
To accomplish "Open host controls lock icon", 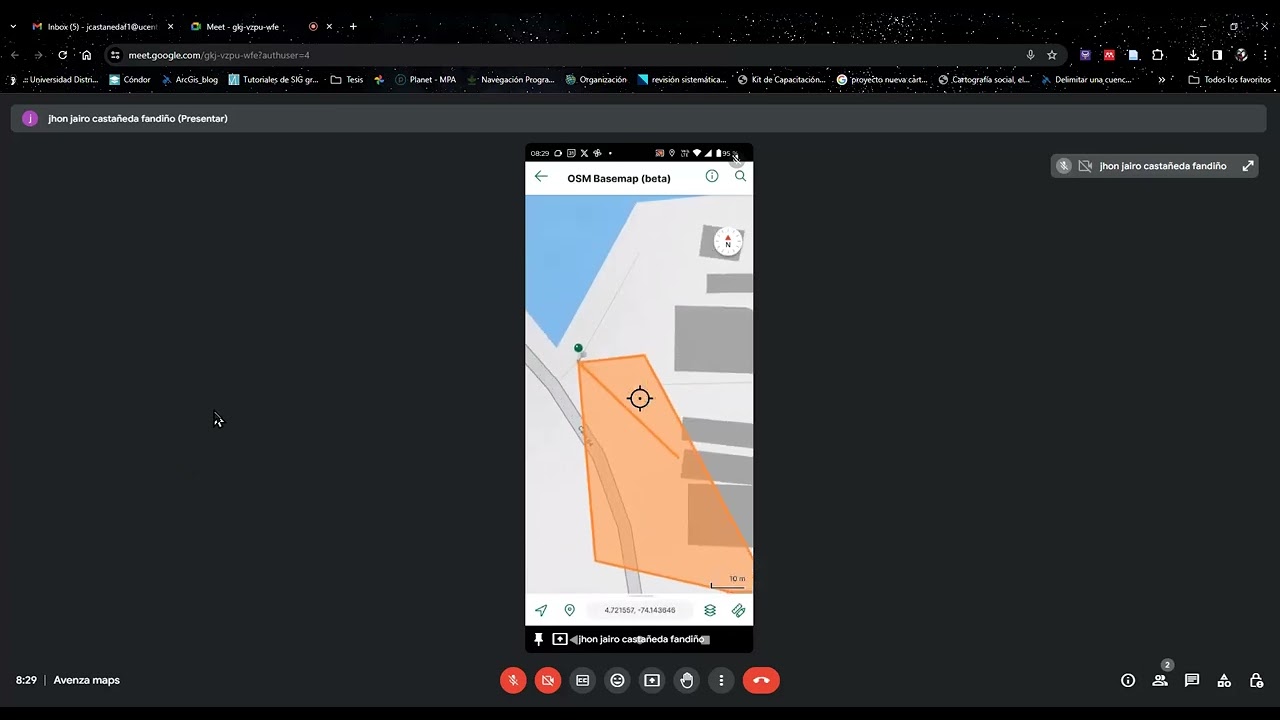I will [x=1256, y=680].
